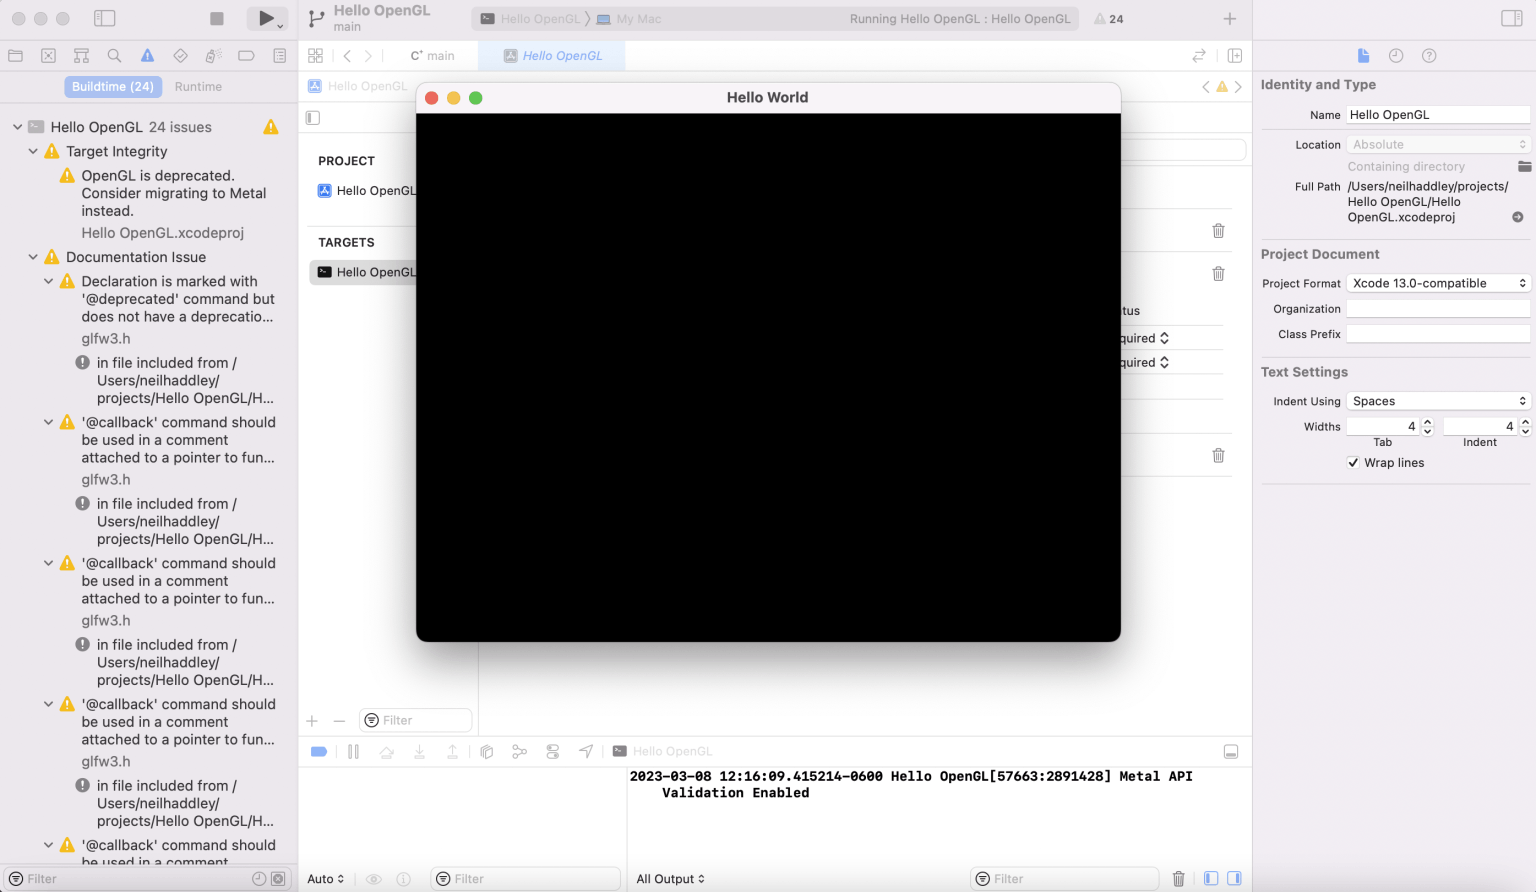Select Hello OpenGL under PROJECT
This screenshot has height=892, width=1536.
point(366,191)
